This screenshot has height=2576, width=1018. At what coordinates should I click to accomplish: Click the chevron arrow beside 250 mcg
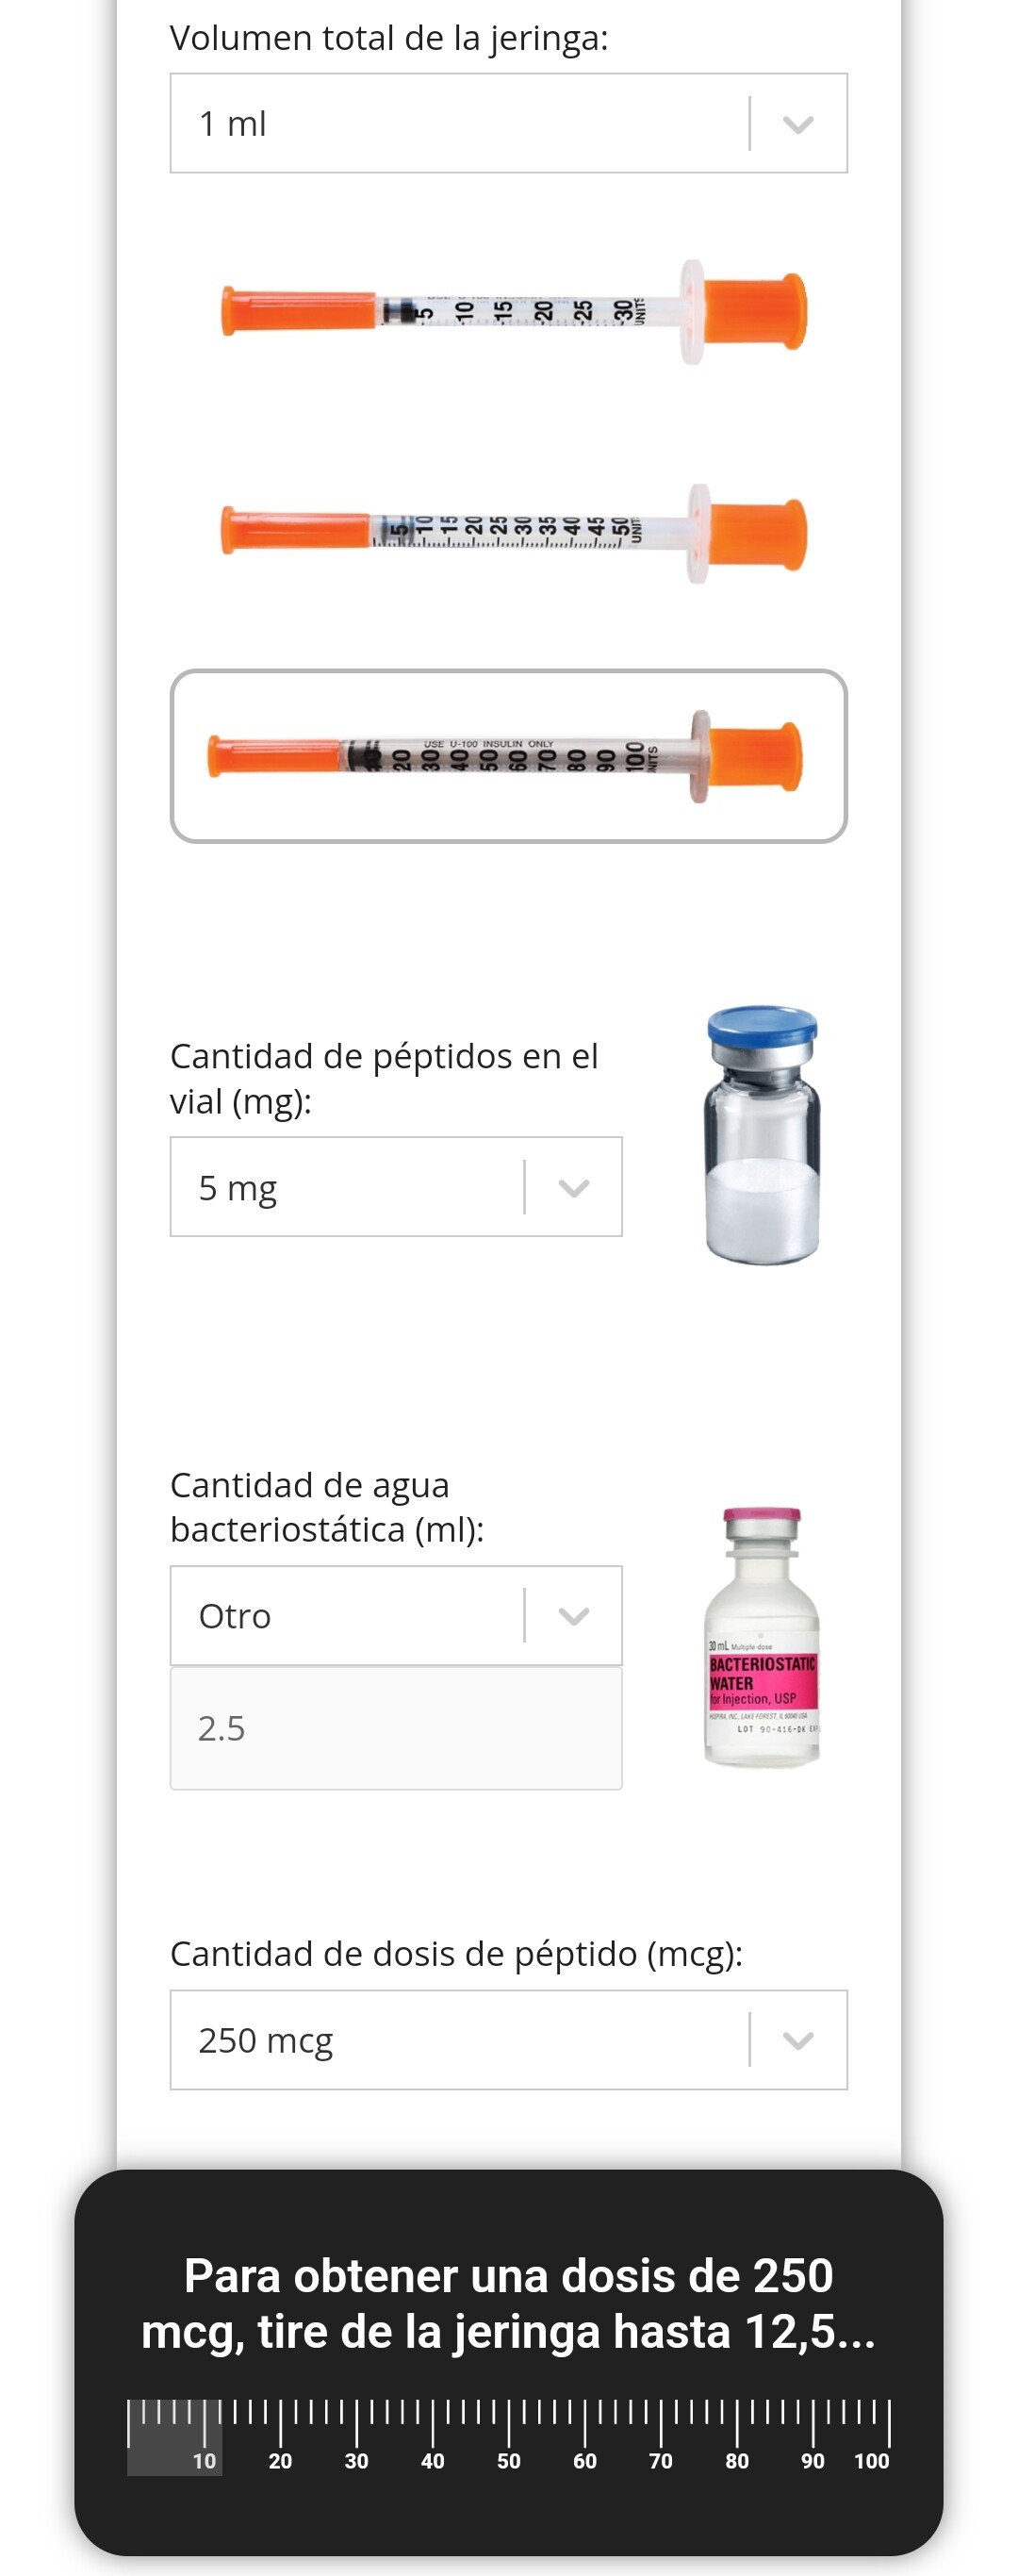pos(798,2040)
